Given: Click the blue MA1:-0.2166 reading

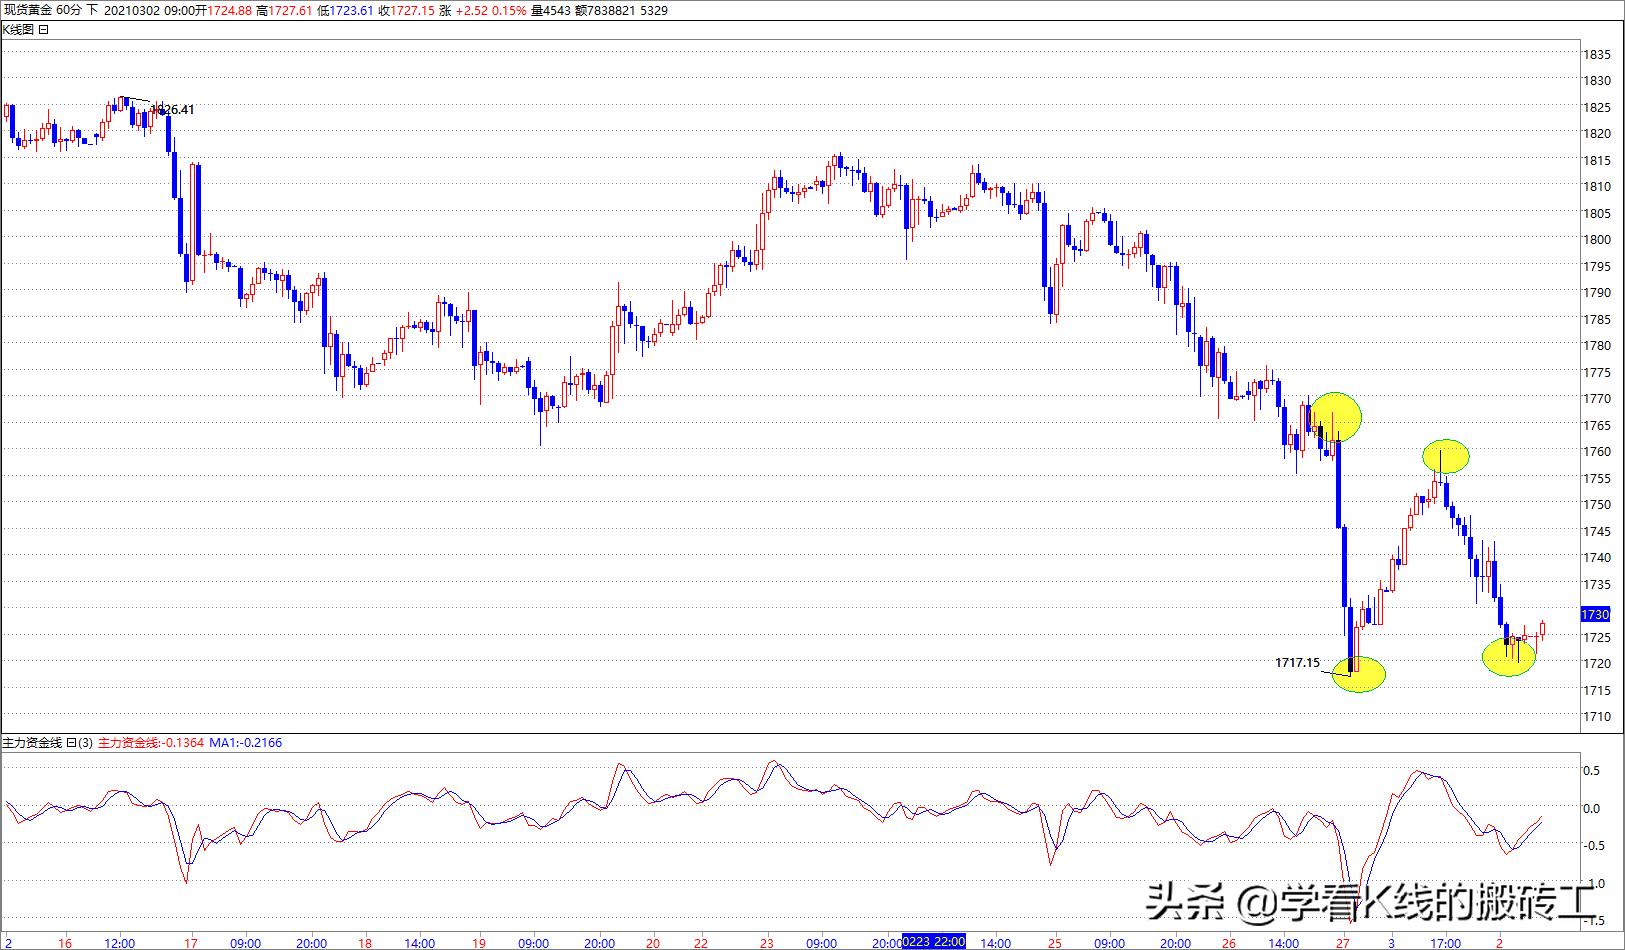Looking at the screenshot, I should pos(246,743).
